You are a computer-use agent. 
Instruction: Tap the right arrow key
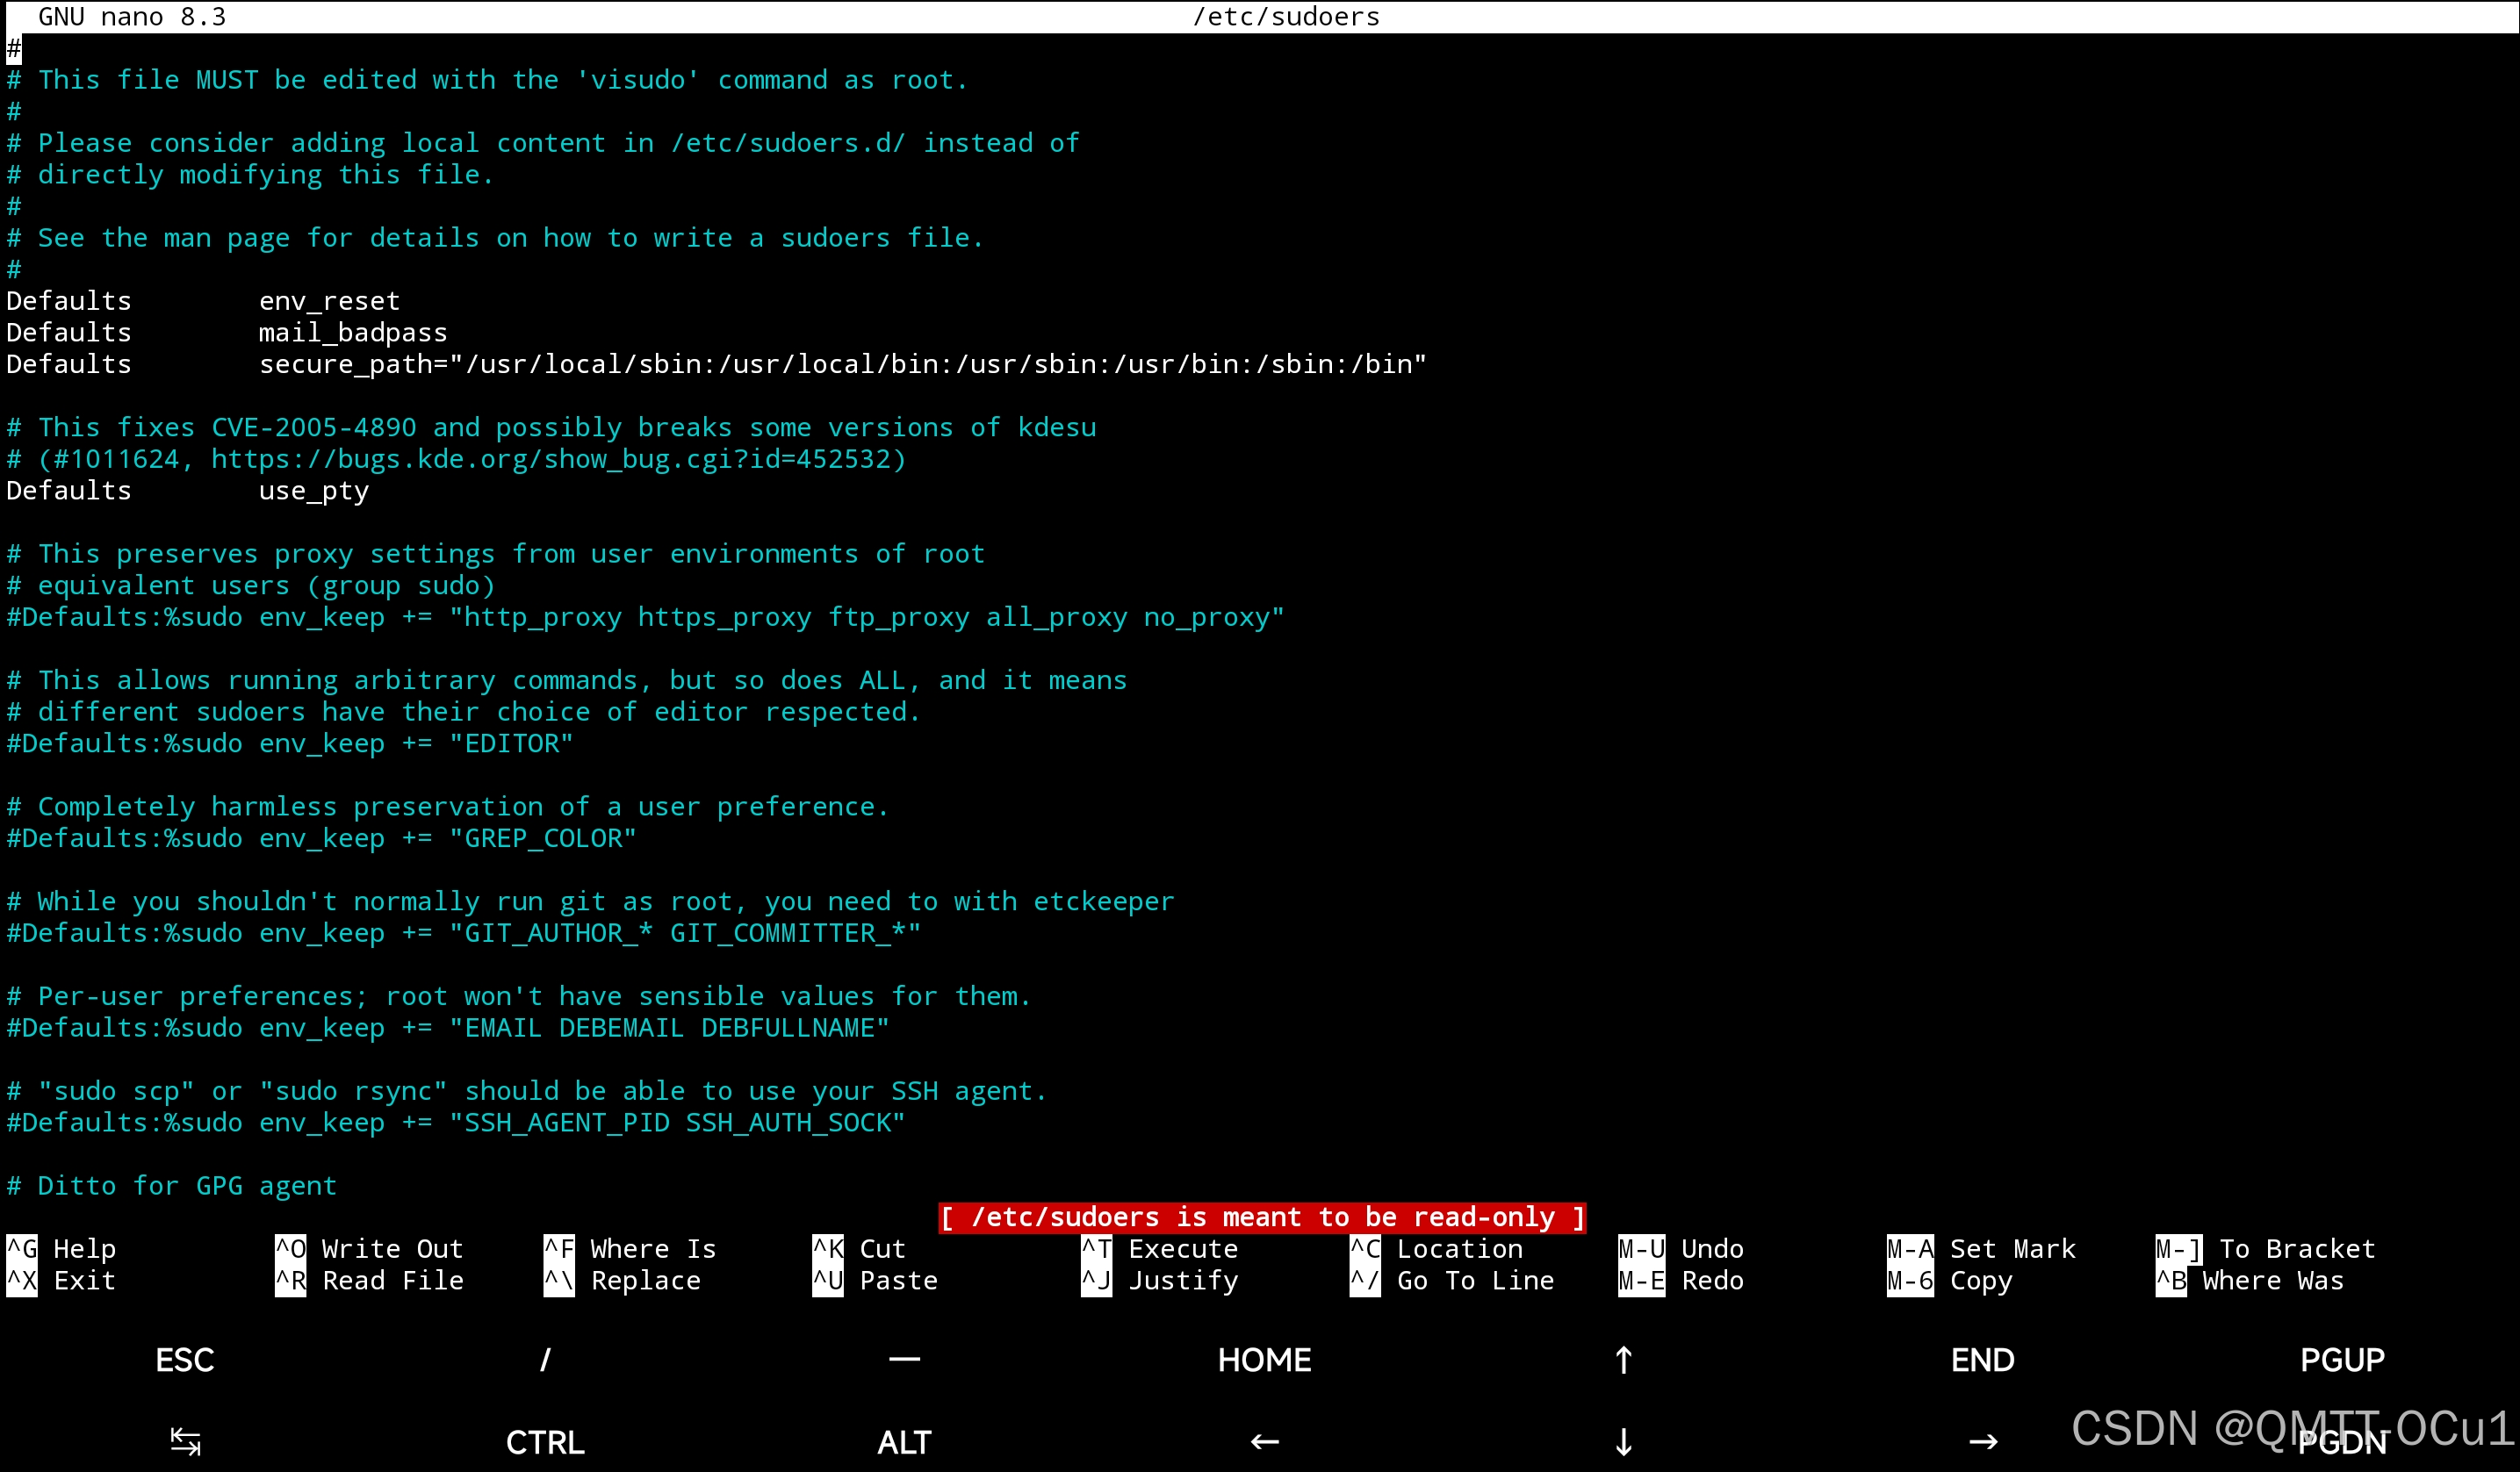(x=1983, y=1442)
